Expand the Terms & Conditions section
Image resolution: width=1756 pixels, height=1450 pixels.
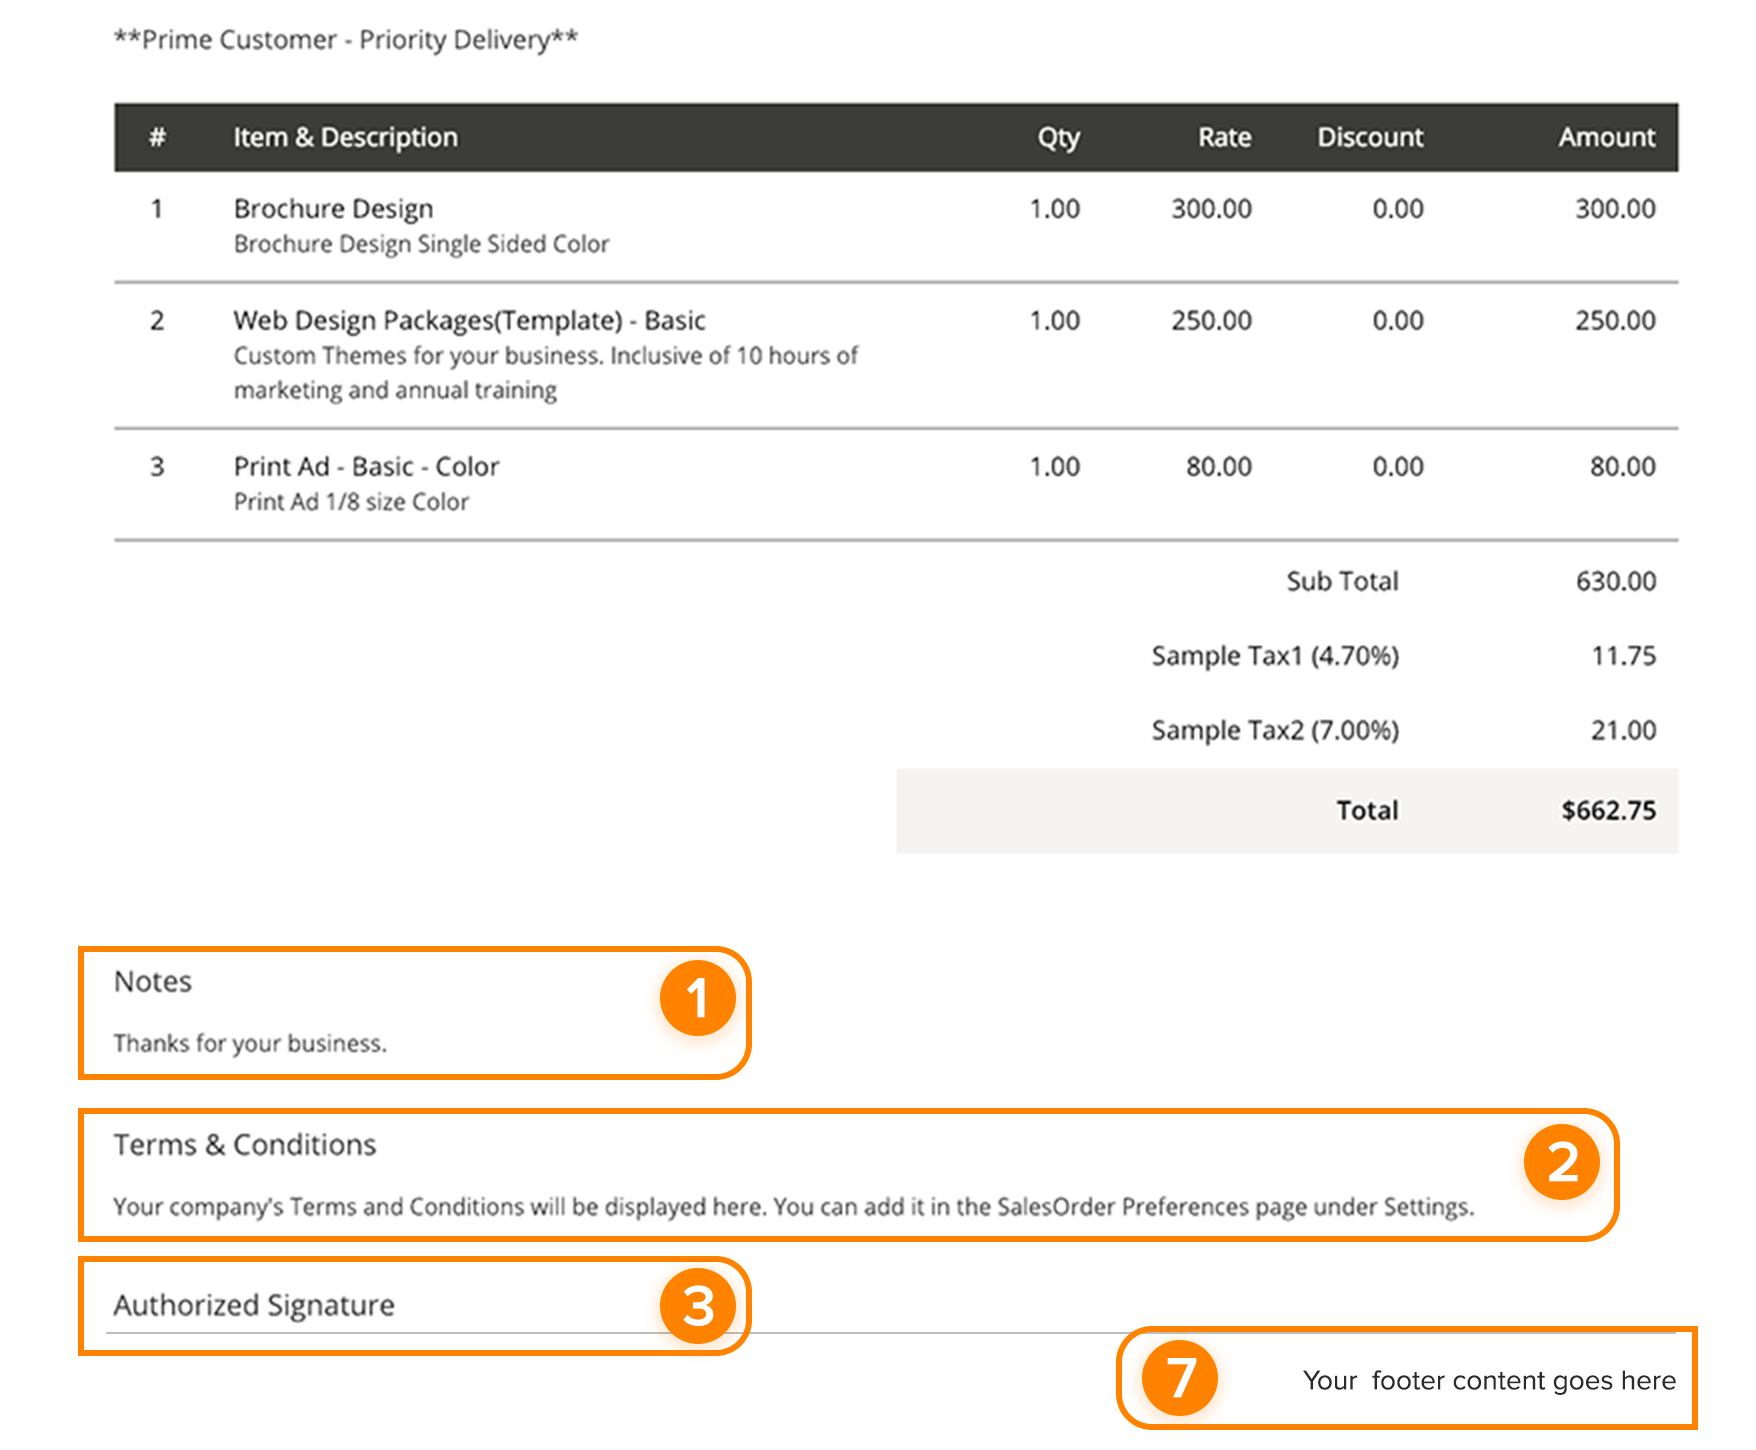(244, 1144)
